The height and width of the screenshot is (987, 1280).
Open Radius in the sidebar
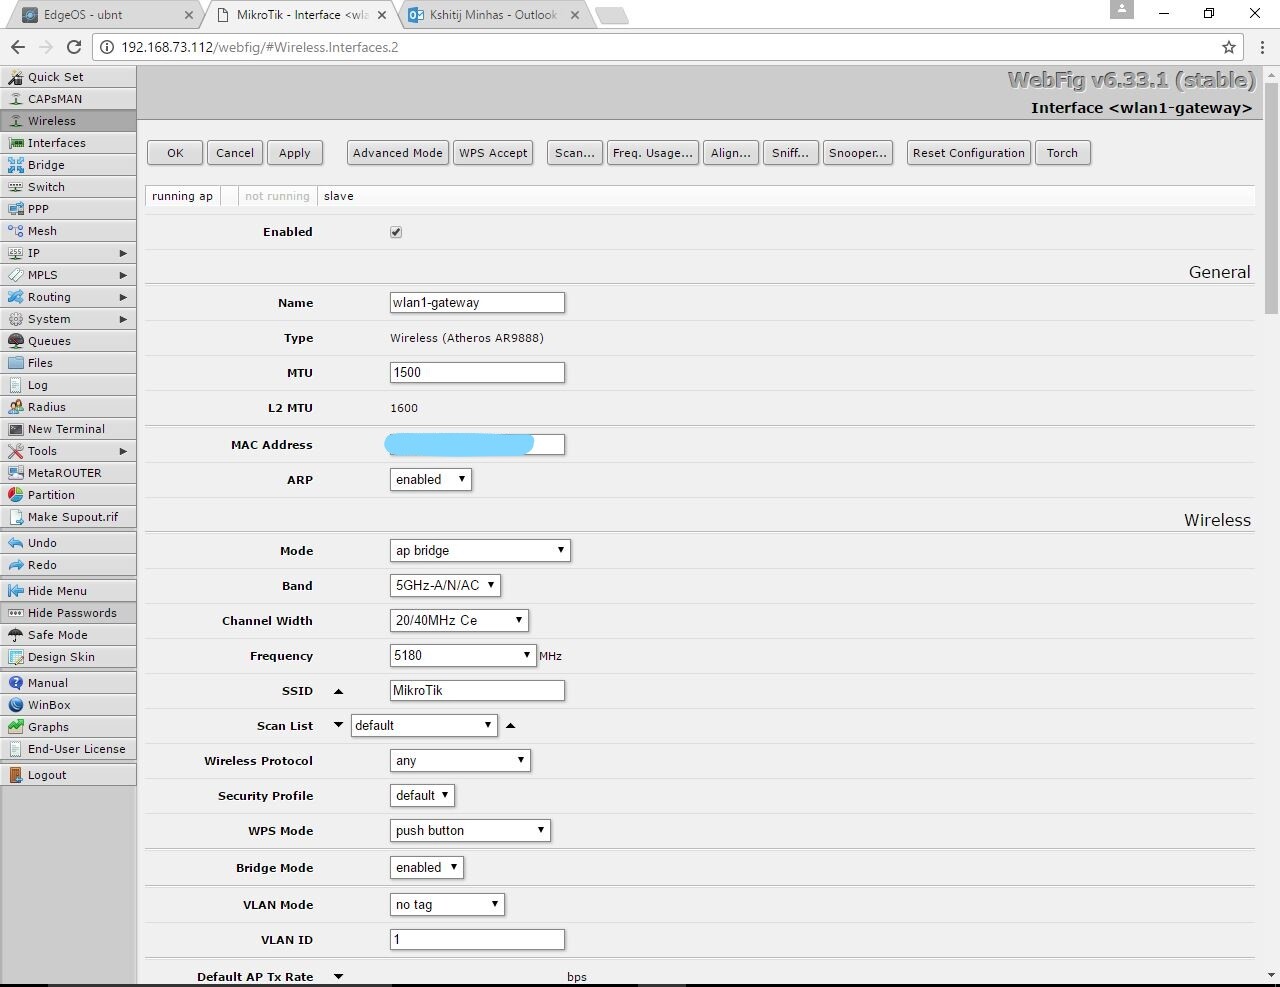[x=68, y=407]
